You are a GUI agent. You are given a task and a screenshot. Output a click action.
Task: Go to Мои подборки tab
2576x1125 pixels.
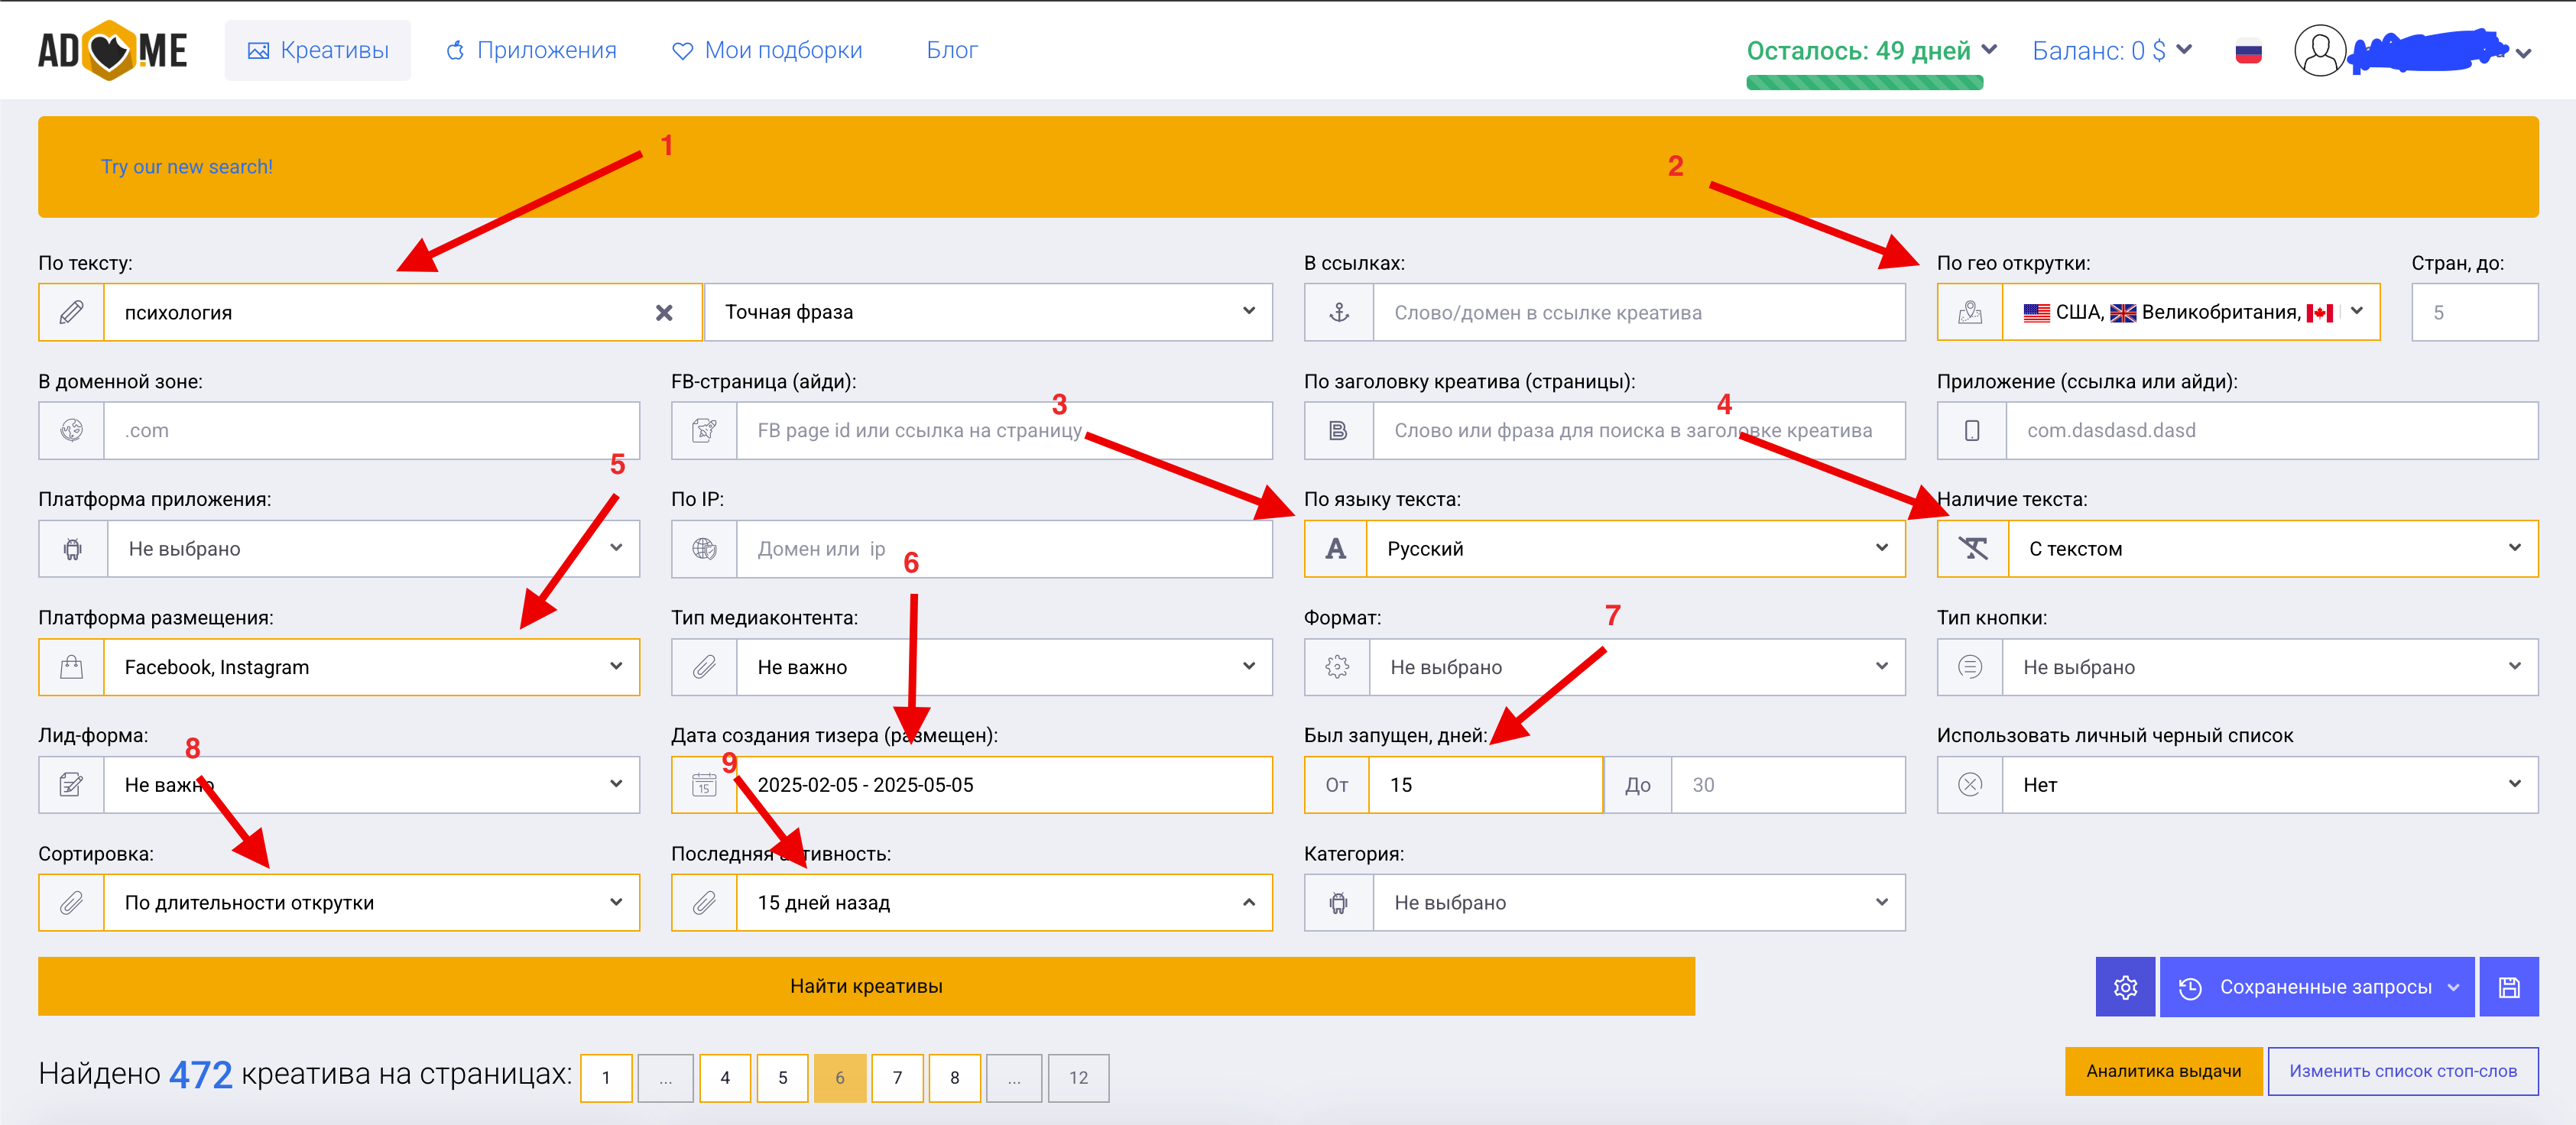(767, 50)
